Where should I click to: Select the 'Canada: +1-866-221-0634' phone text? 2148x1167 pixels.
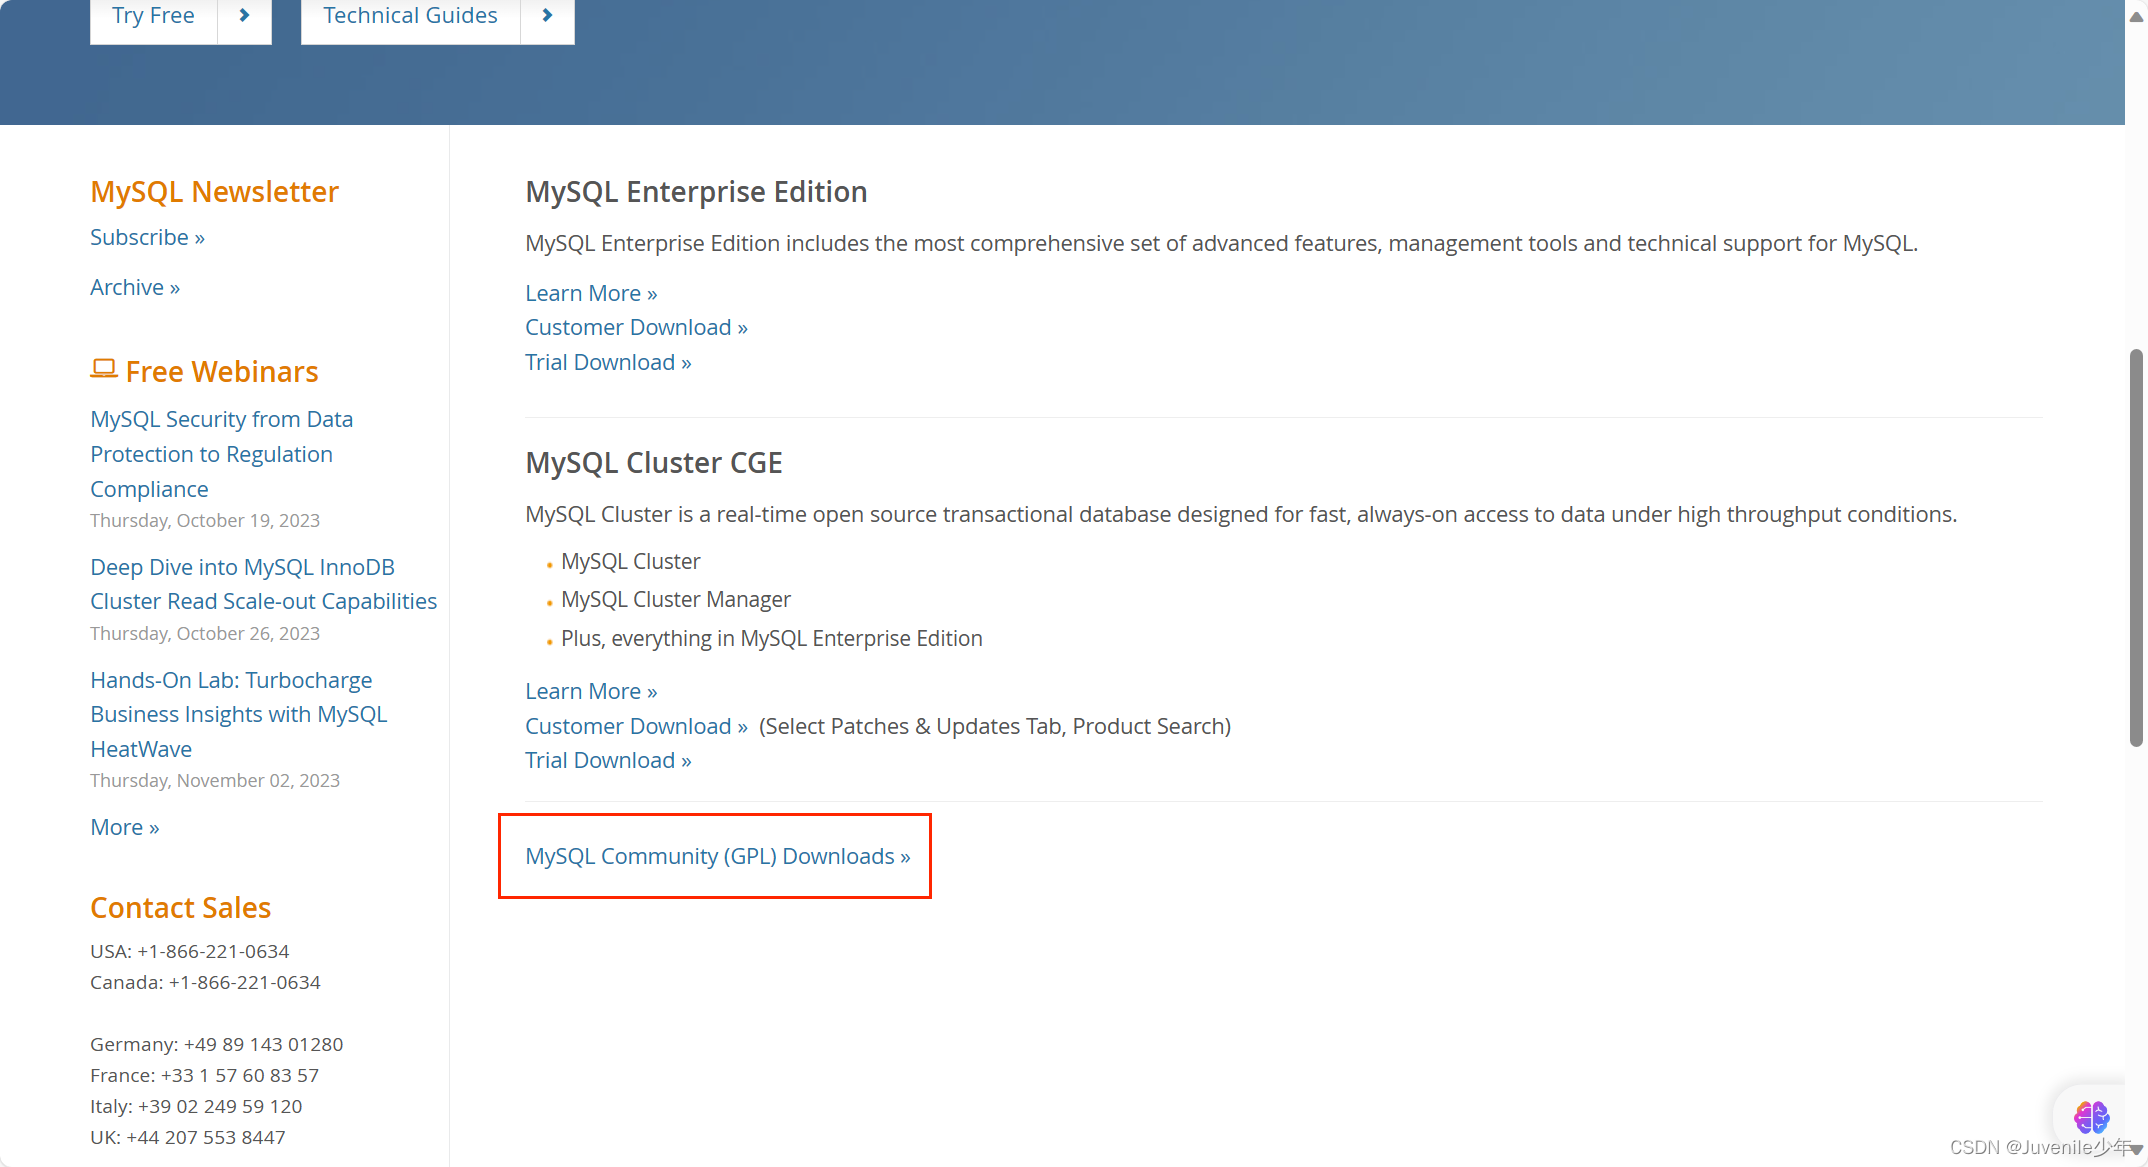pos(205,982)
